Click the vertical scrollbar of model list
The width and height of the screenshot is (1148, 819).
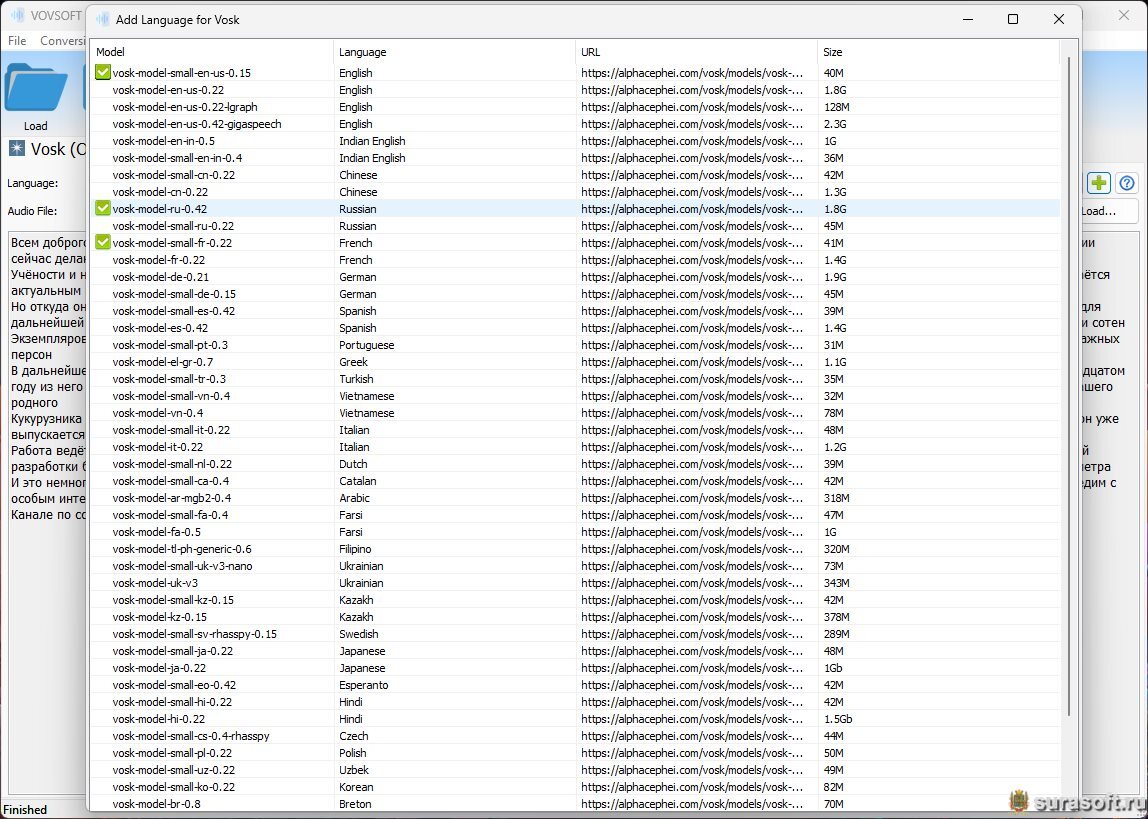[x=1068, y=388]
